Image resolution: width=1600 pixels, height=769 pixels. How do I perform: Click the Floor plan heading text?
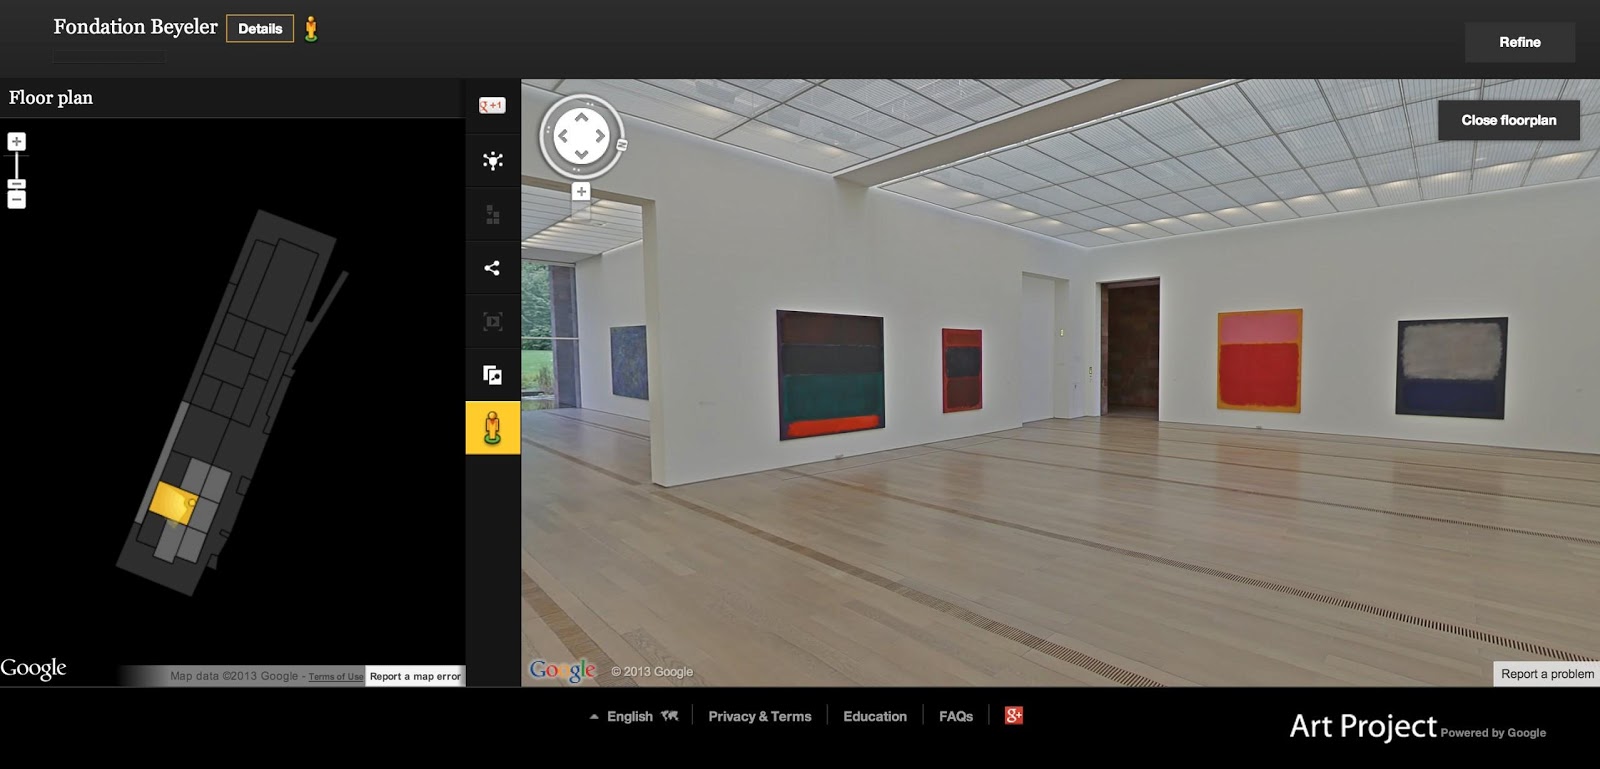[x=51, y=97]
